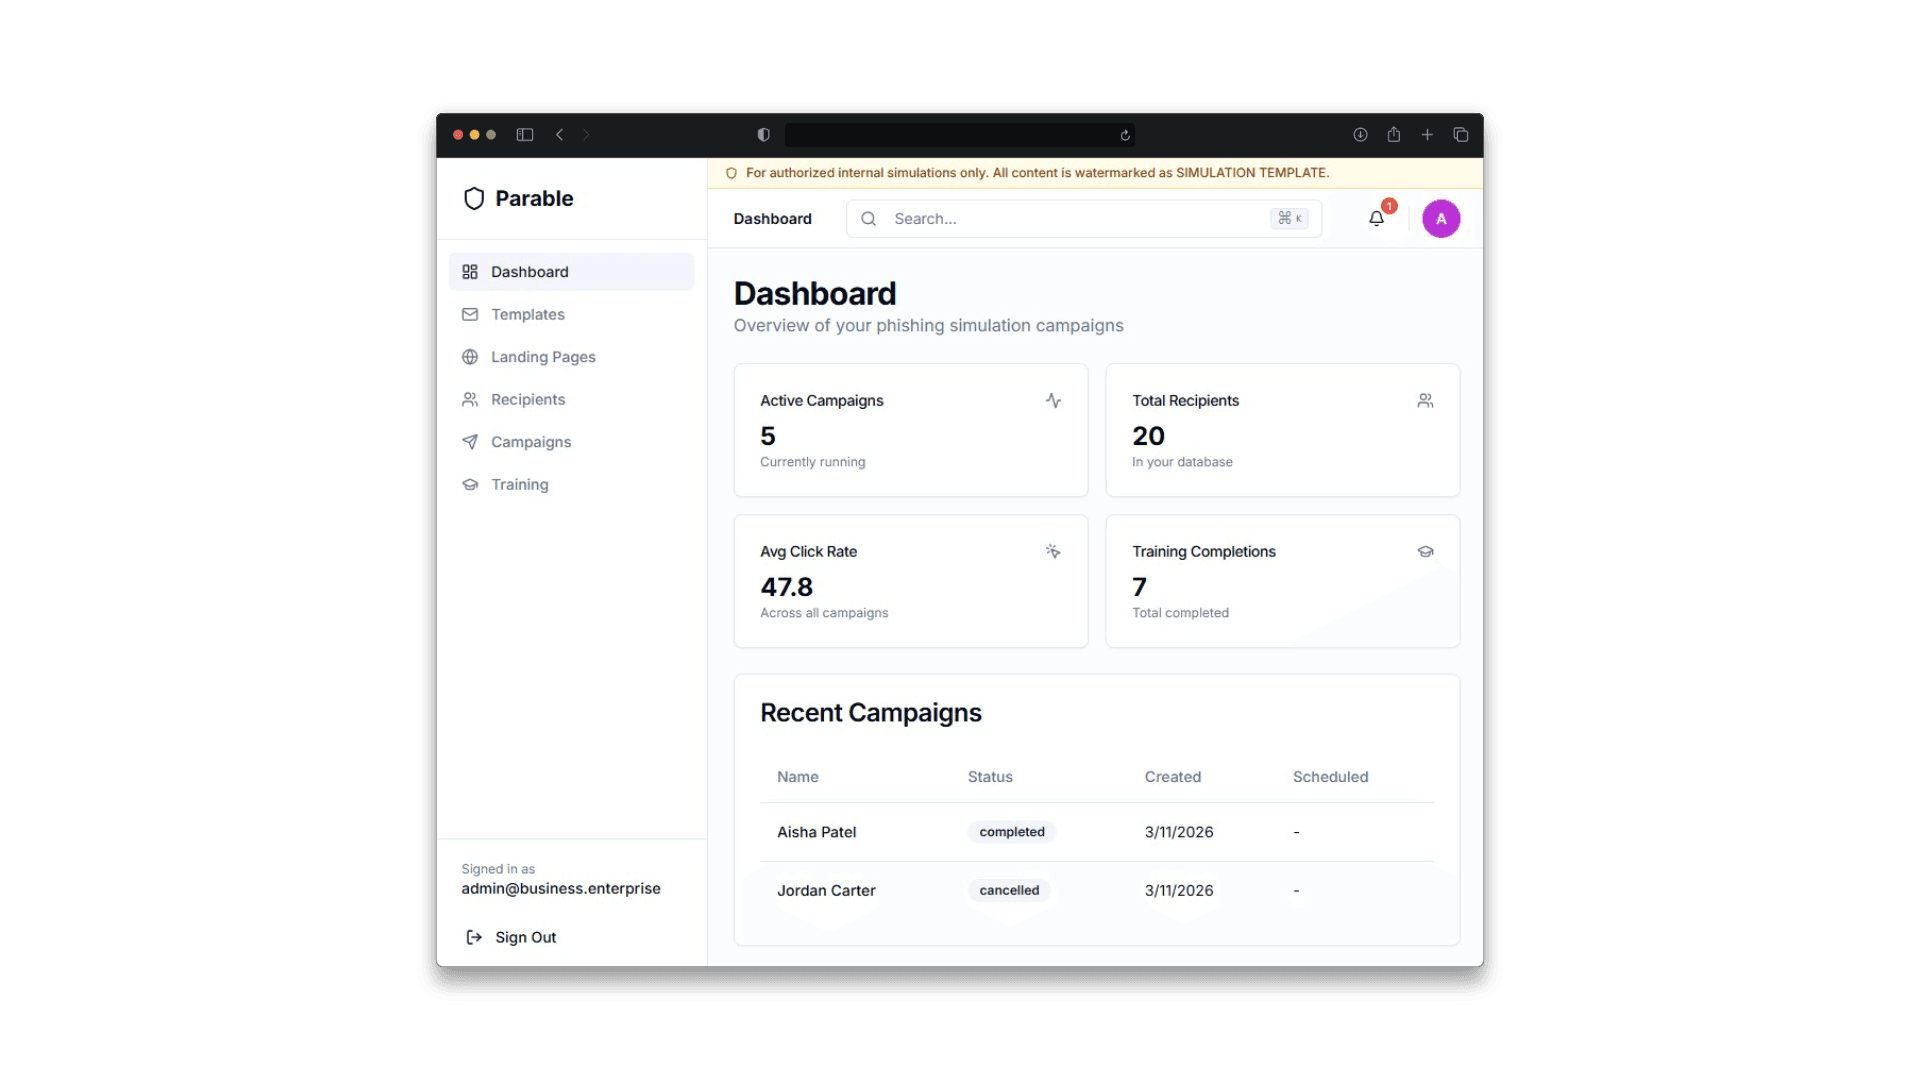Select Dashboard in the navigation sidebar

pyautogui.click(x=529, y=271)
